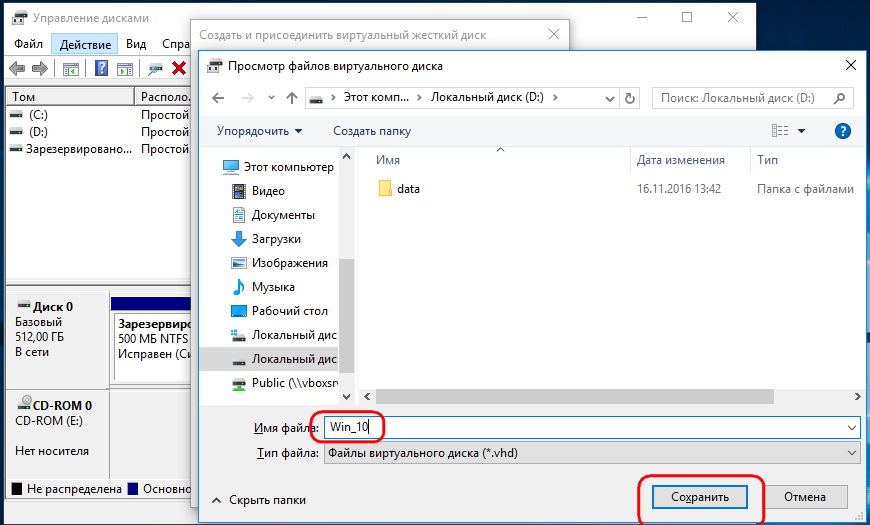Viewport: 870px width, 525px height.
Task: Open Help via the blue question toolbar icon
Action: [x=102, y=68]
